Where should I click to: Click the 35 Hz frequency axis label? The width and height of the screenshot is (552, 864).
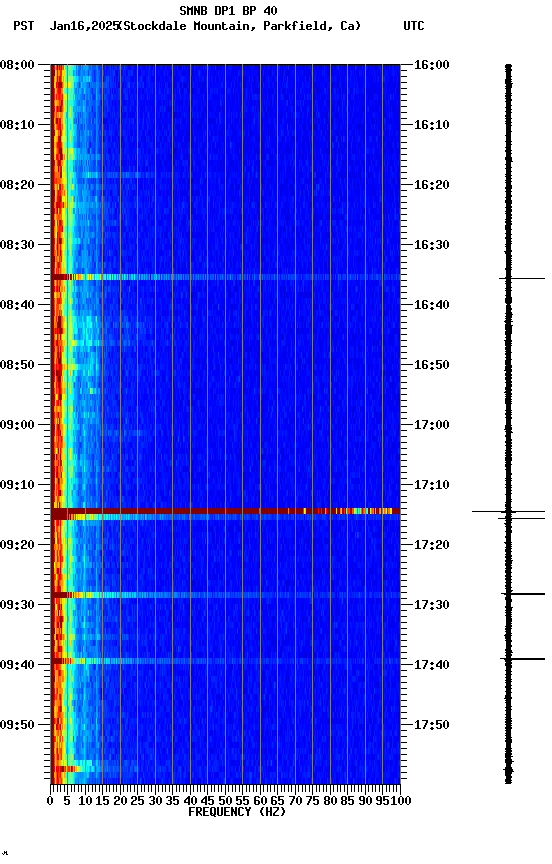click(172, 801)
